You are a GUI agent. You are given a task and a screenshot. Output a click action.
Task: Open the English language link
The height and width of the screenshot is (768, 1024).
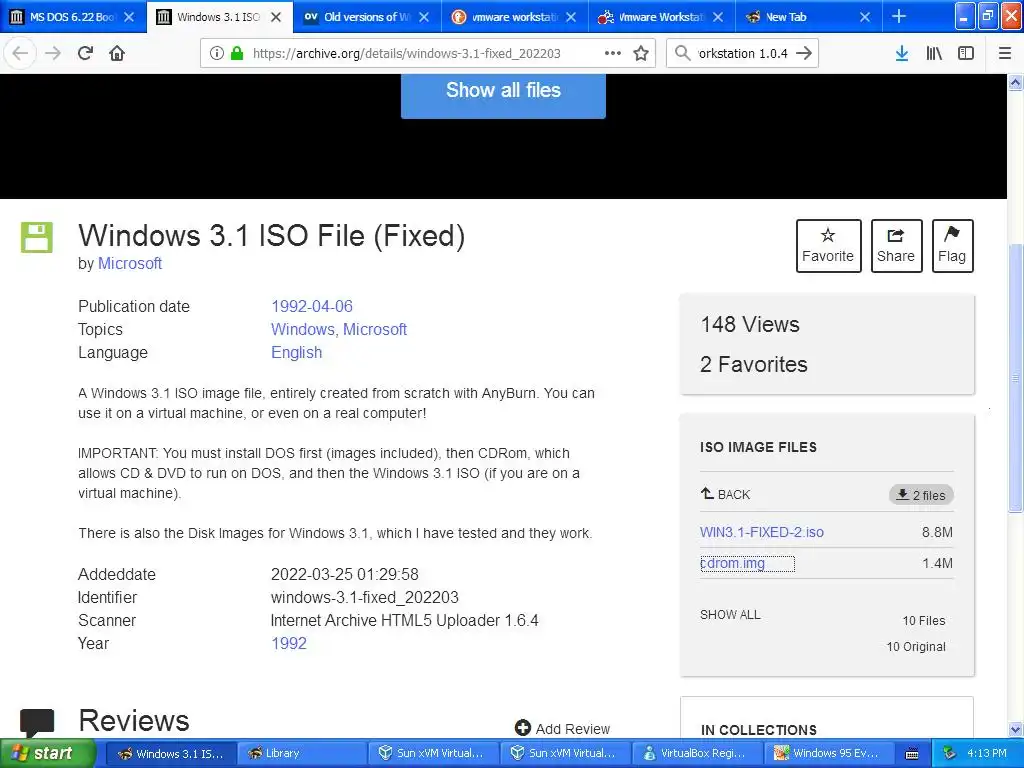296,353
